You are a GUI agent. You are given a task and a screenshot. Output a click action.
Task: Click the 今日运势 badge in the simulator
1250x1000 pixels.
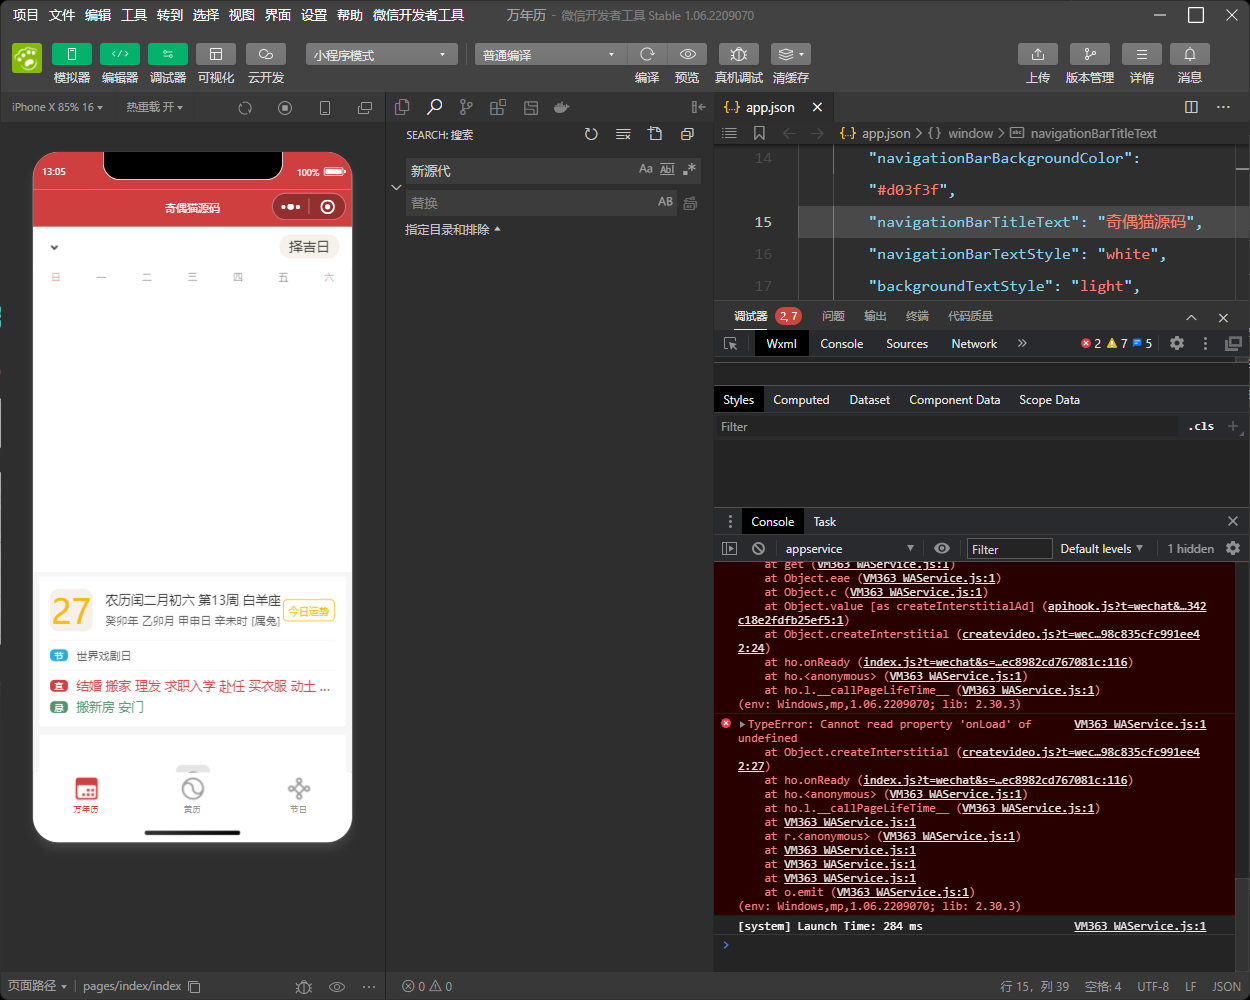click(x=309, y=611)
